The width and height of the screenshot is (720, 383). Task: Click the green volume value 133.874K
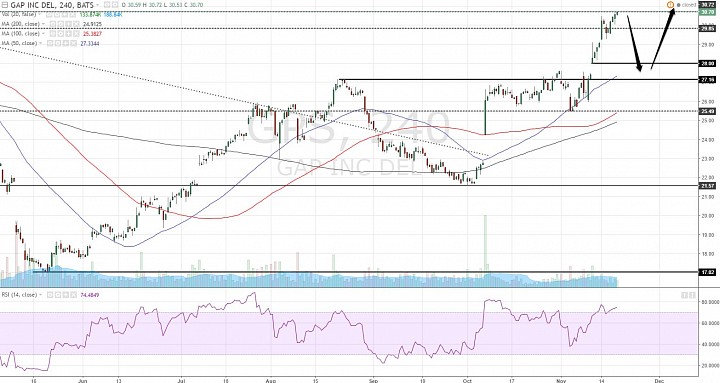pyautogui.click(x=90, y=14)
